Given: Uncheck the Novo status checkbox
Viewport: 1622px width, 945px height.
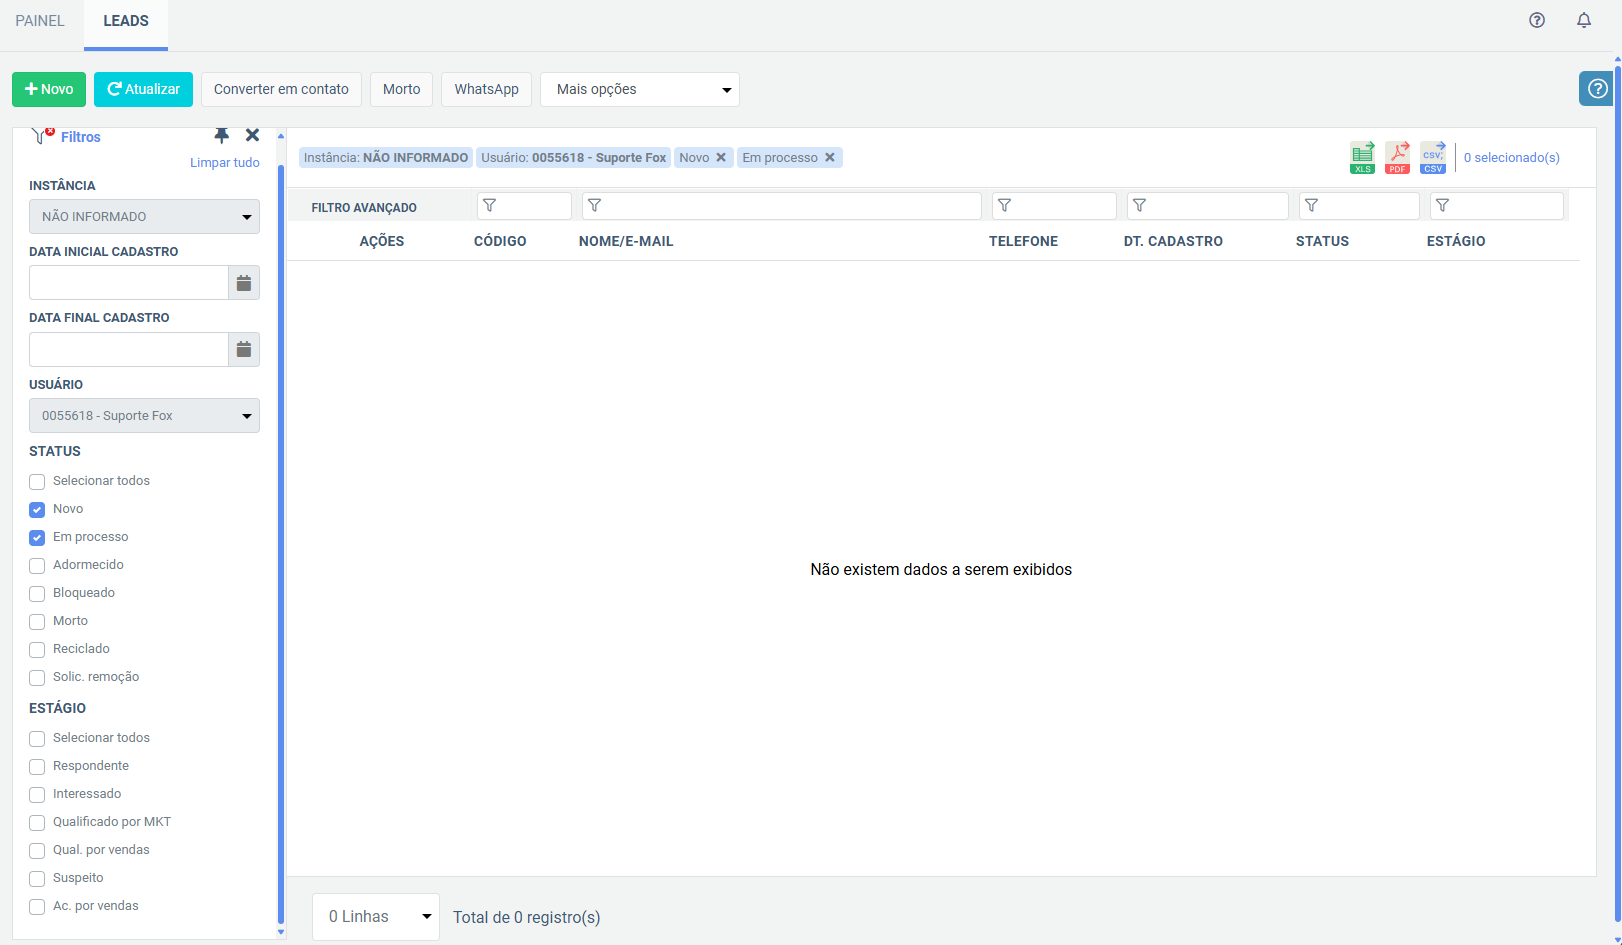Looking at the screenshot, I should 37,510.
